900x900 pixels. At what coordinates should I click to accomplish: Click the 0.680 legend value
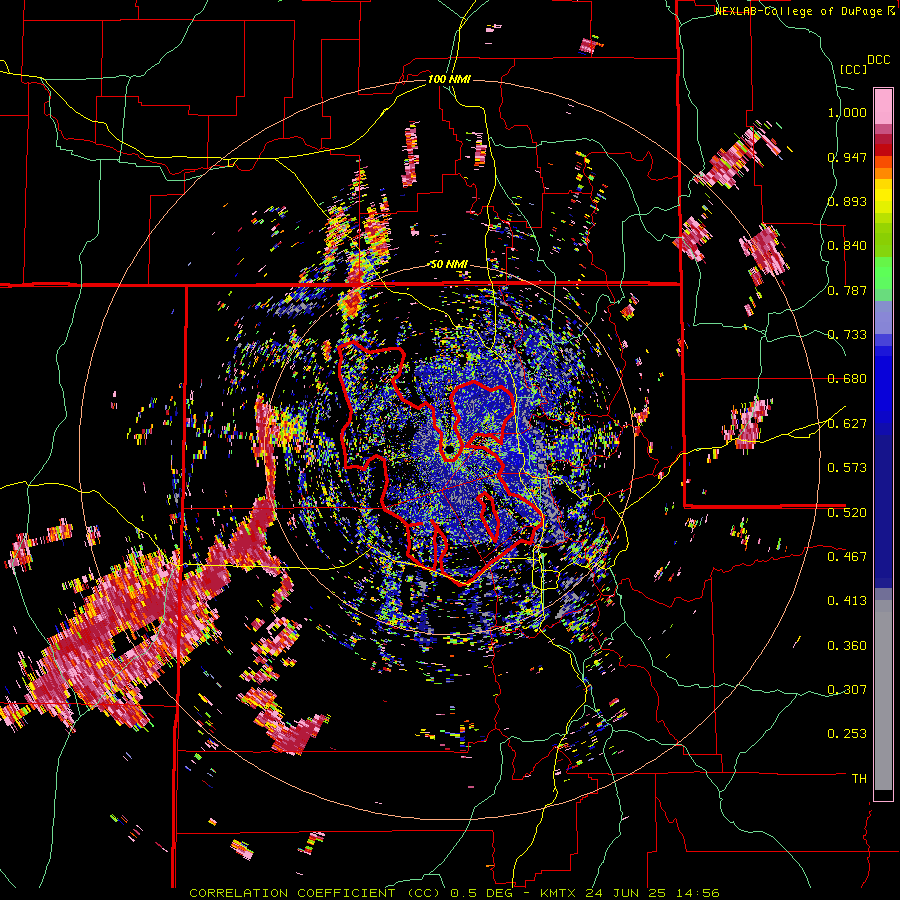[847, 379]
